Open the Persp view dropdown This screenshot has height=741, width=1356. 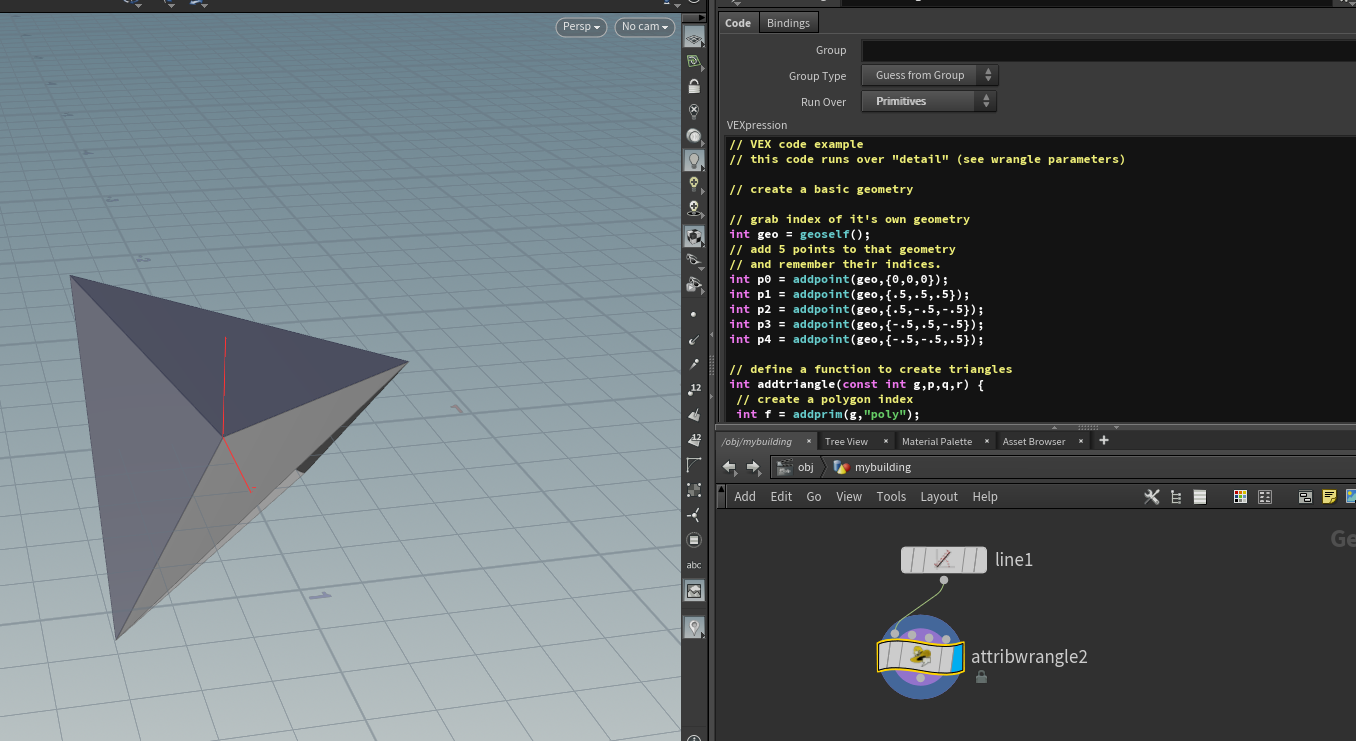(x=580, y=27)
